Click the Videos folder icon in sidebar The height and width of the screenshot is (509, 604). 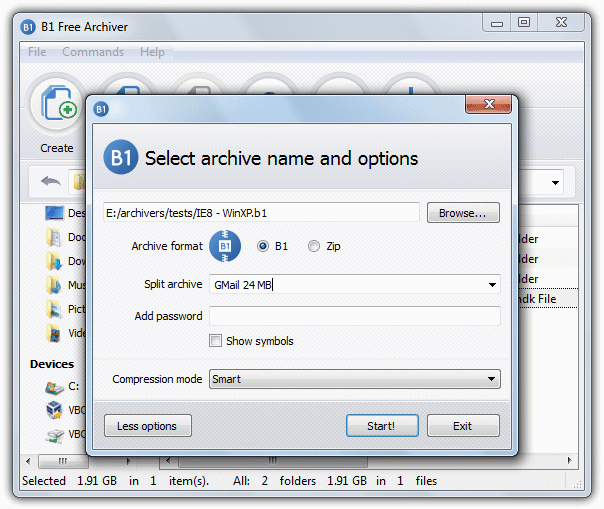pos(54,333)
